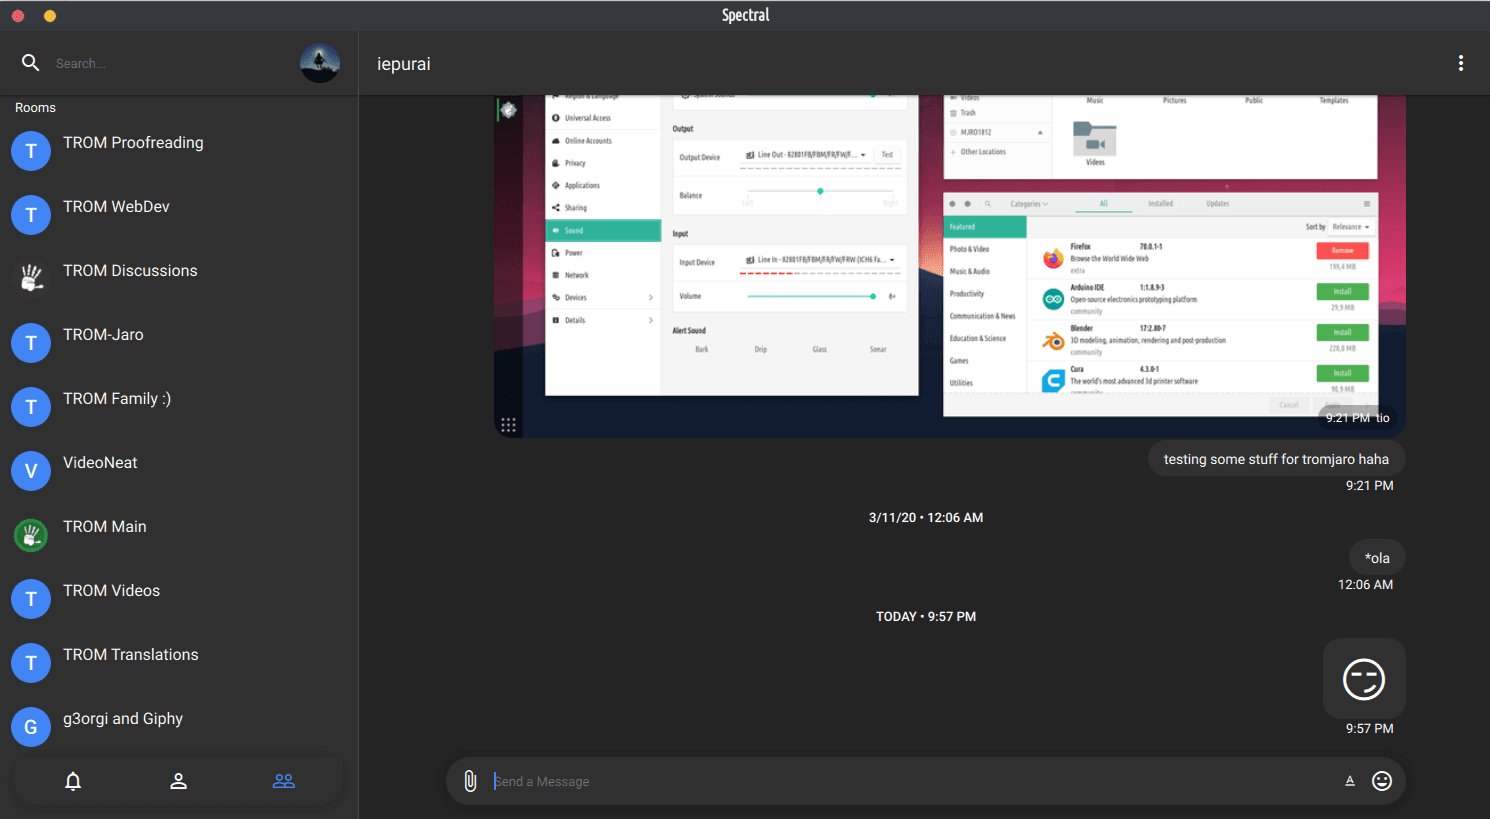Show notifications with the bell icon
1490x819 pixels.
point(73,781)
